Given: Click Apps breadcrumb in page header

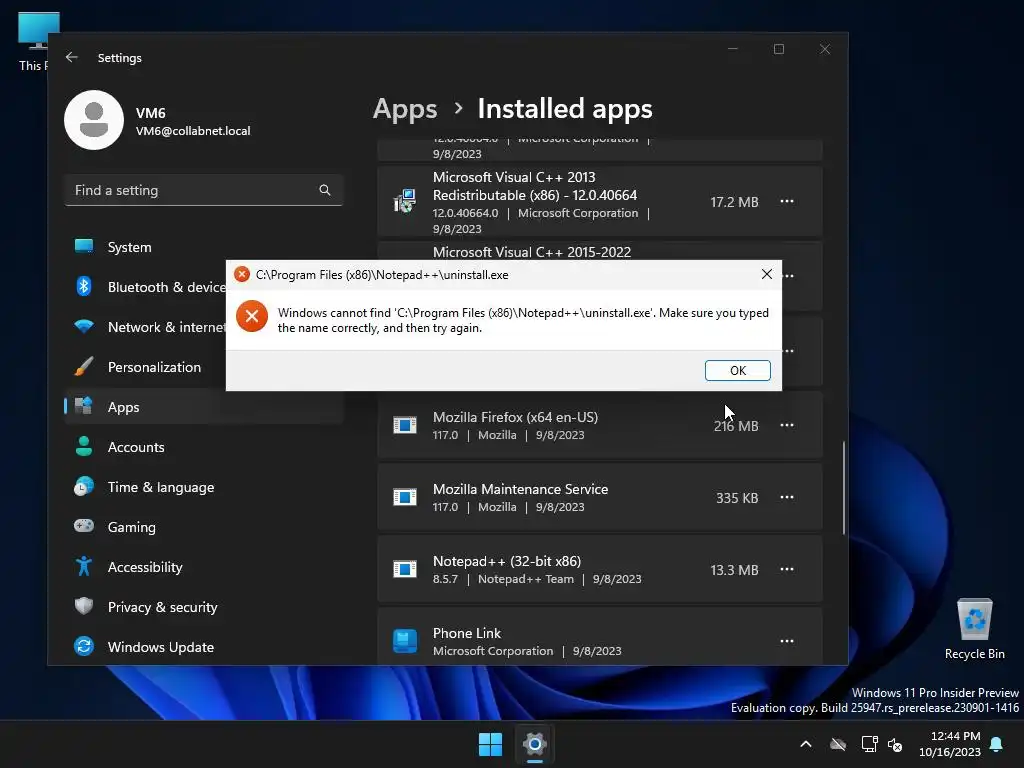Looking at the screenshot, I should [405, 108].
